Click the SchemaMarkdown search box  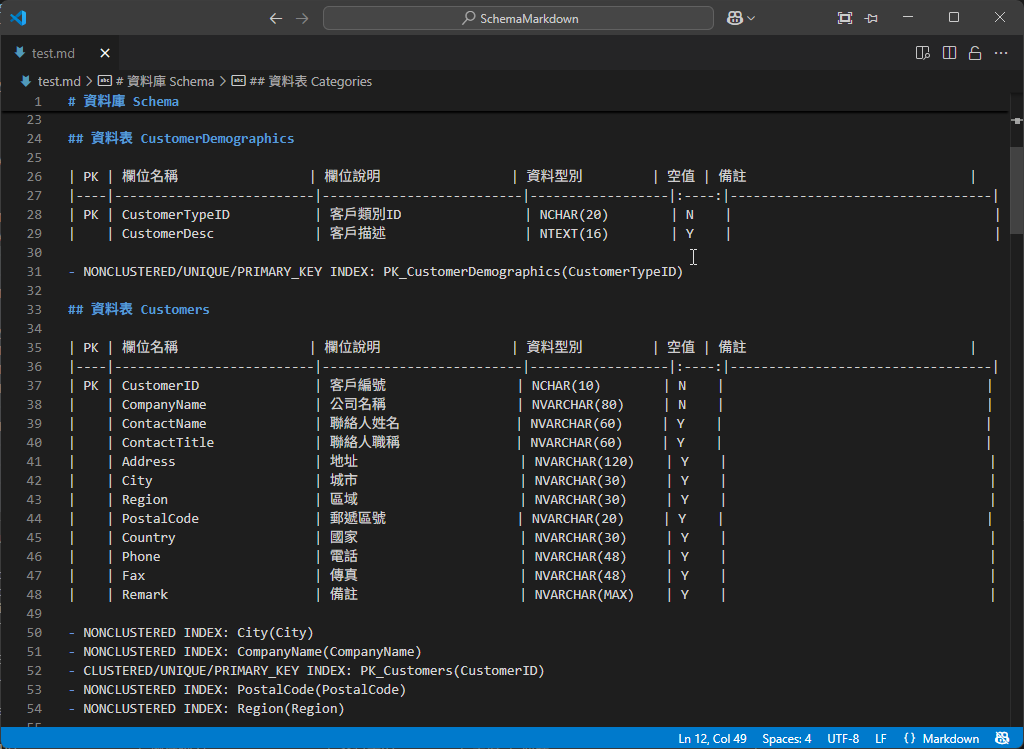(518, 18)
